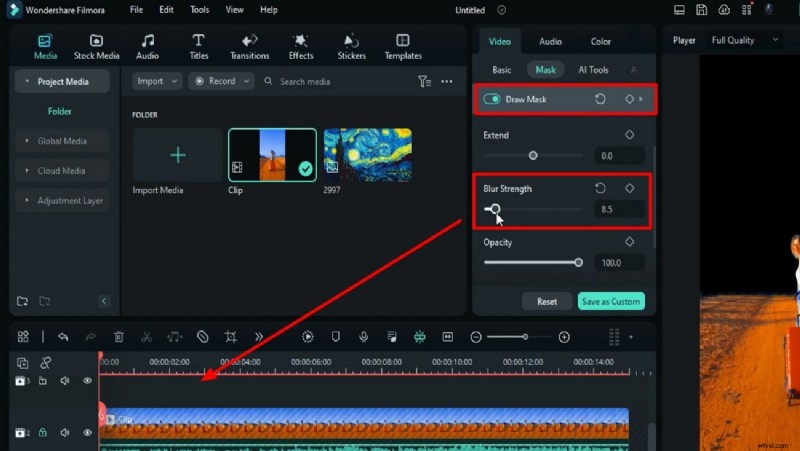Viewport: 800px width, 451px height.
Task: Open the Tools menu
Action: (x=200, y=10)
